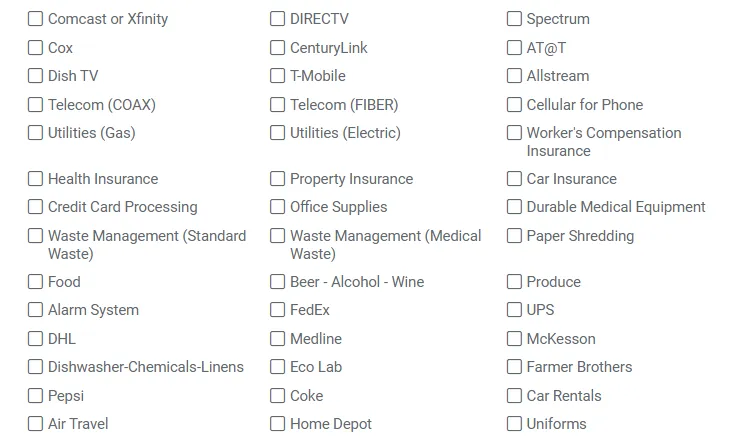Tick the Home Depot checkbox

click(x=278, y=424)
